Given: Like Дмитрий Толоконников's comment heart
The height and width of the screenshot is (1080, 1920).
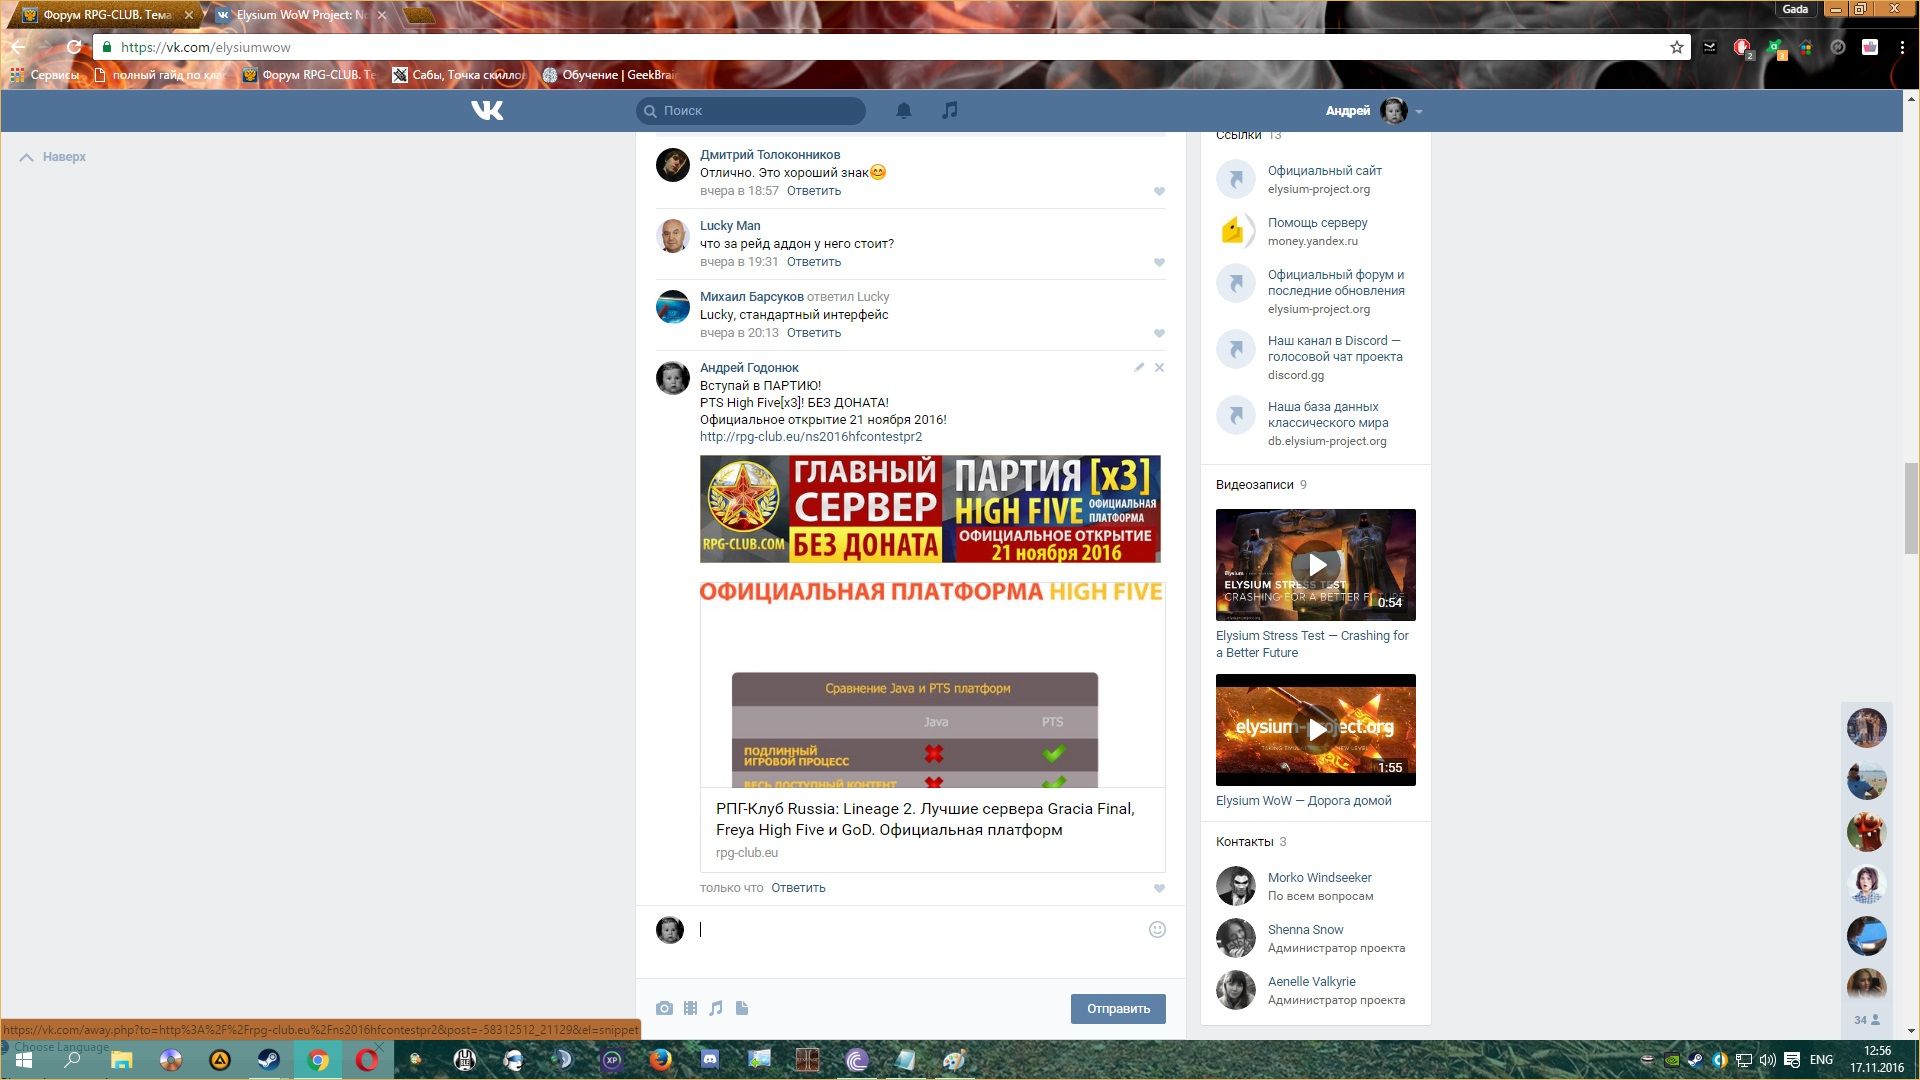Looking at the screenshot, I should [x=1159, y=191].
